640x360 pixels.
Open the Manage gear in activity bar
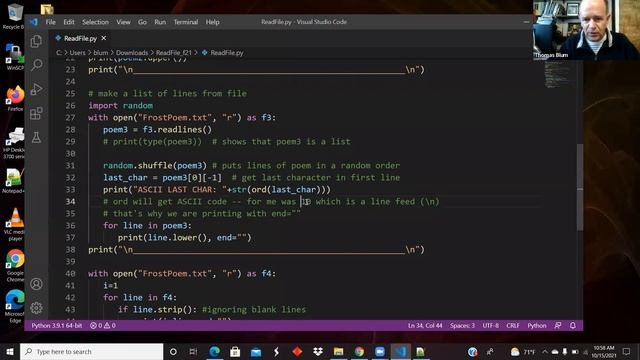[36, 308]
